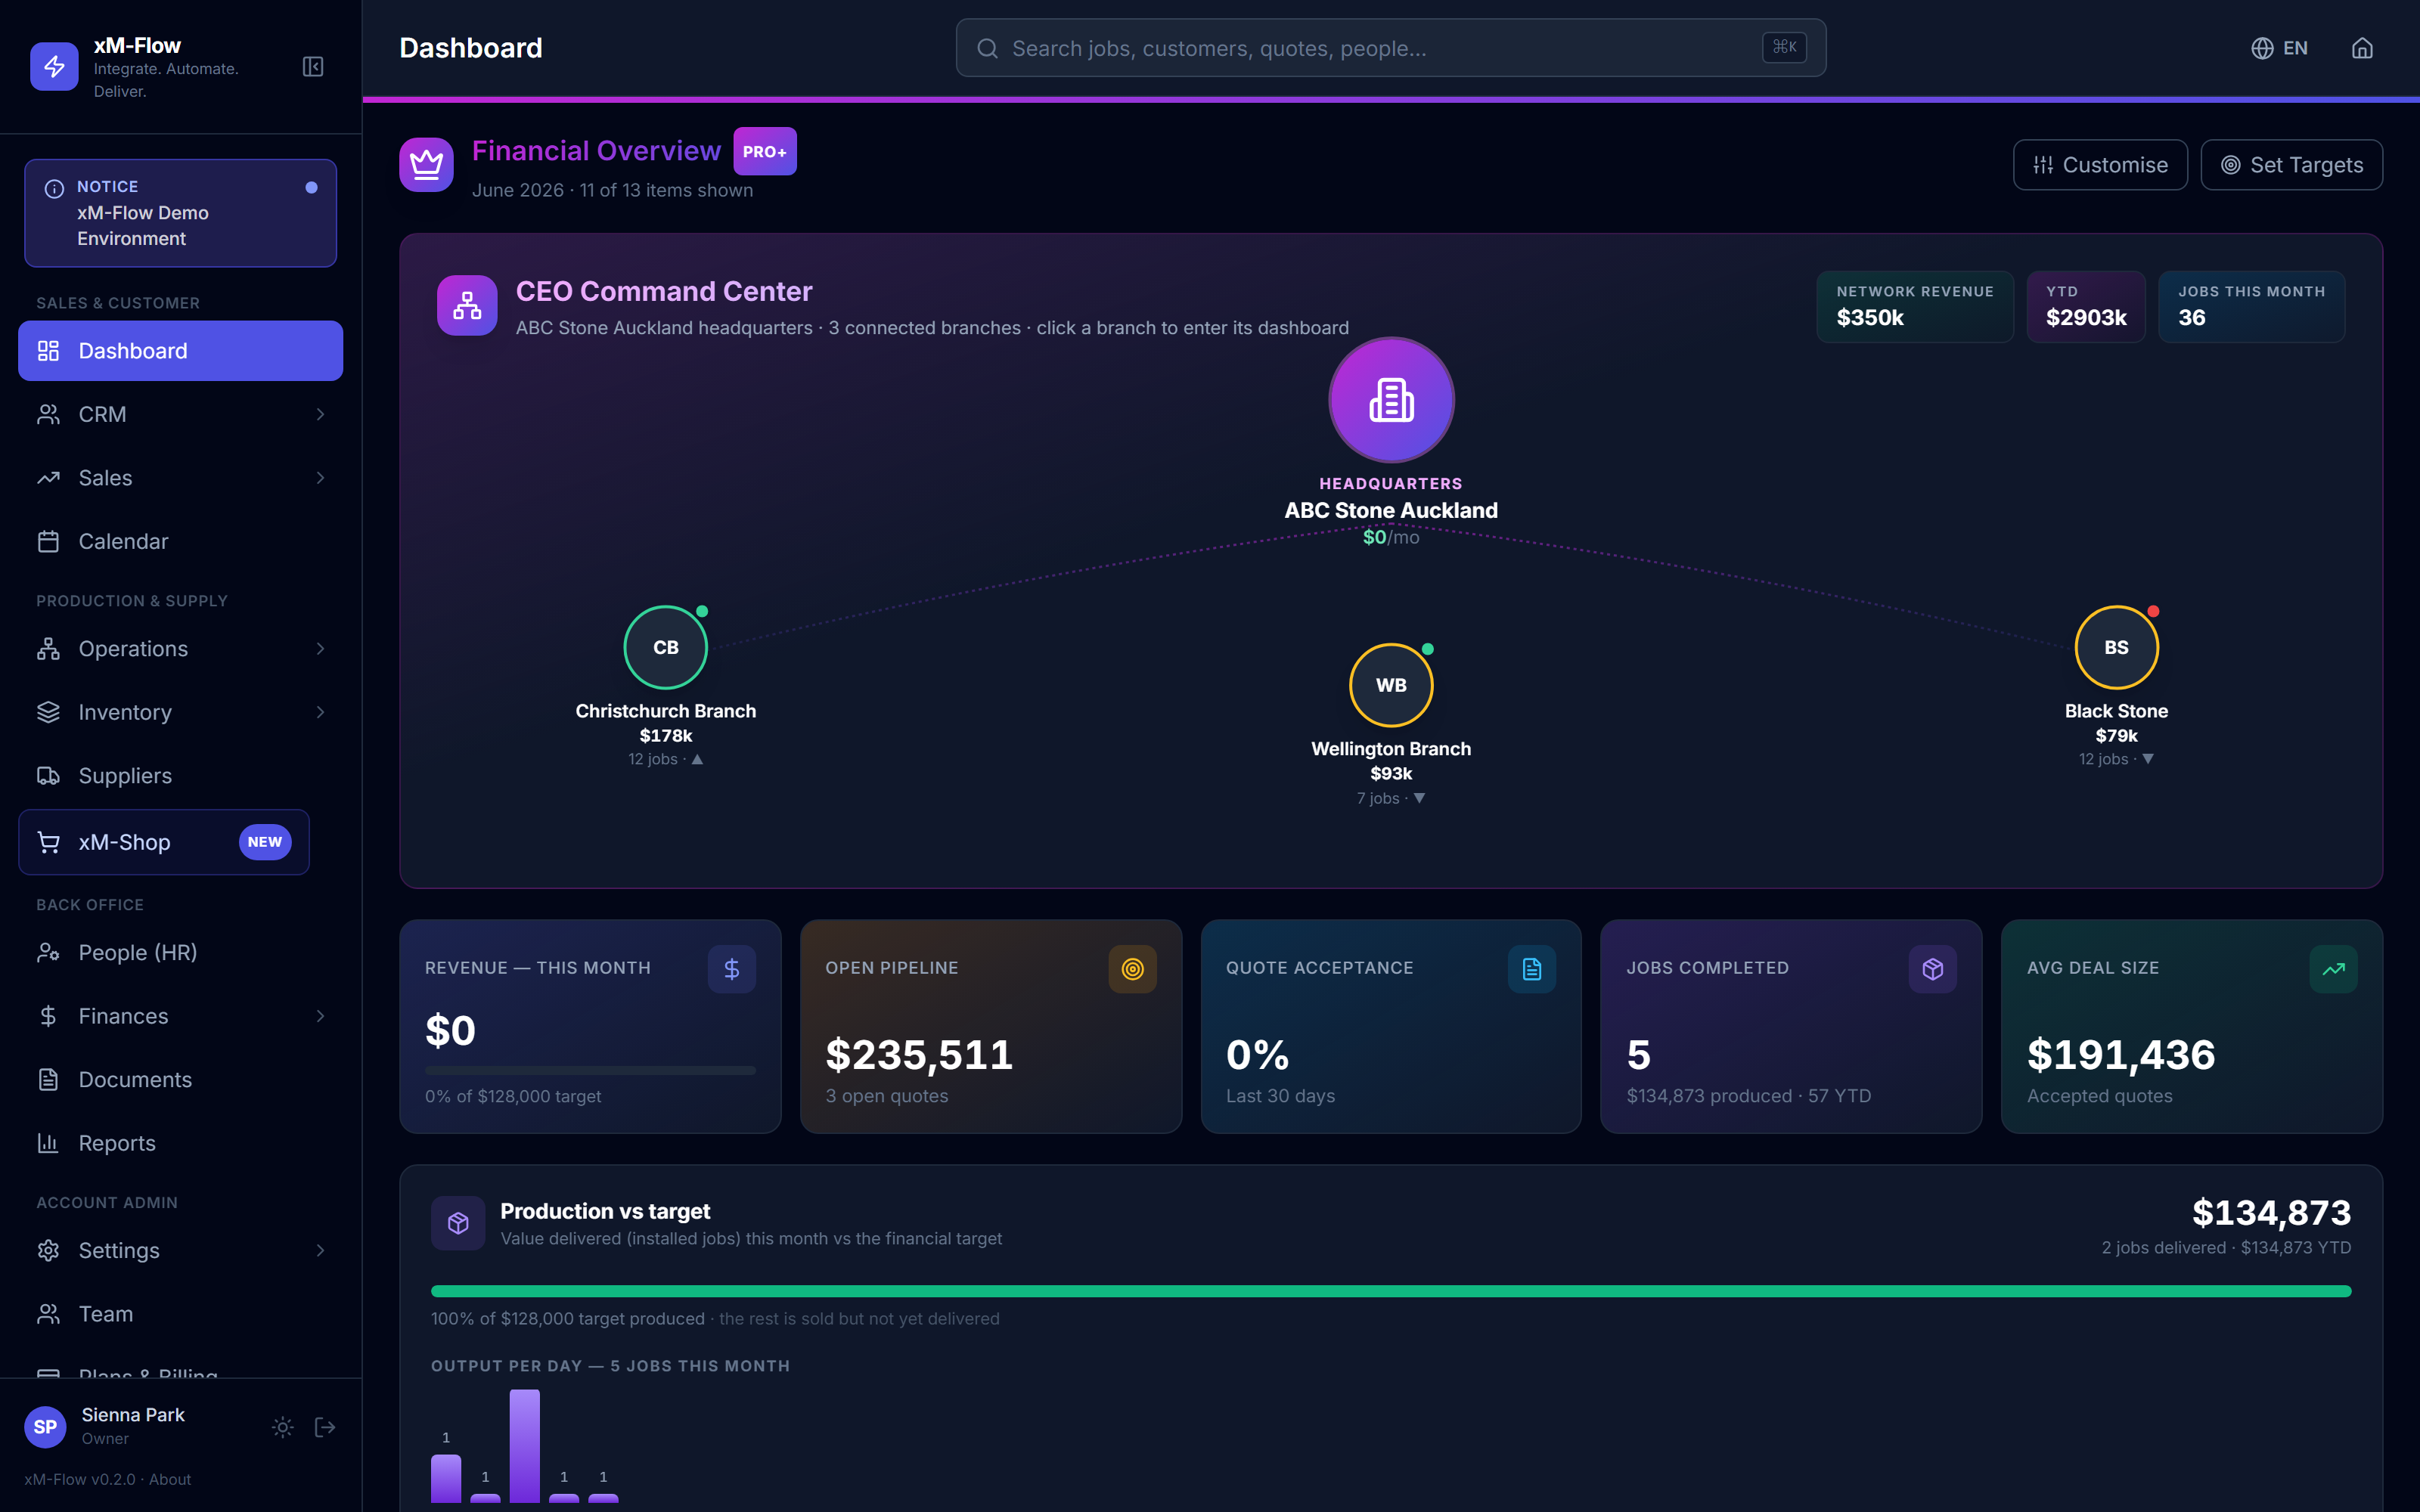The image size is (2420, 1512).
Task: Click the search jobs, customers input field
Action: click(1391, 48)
